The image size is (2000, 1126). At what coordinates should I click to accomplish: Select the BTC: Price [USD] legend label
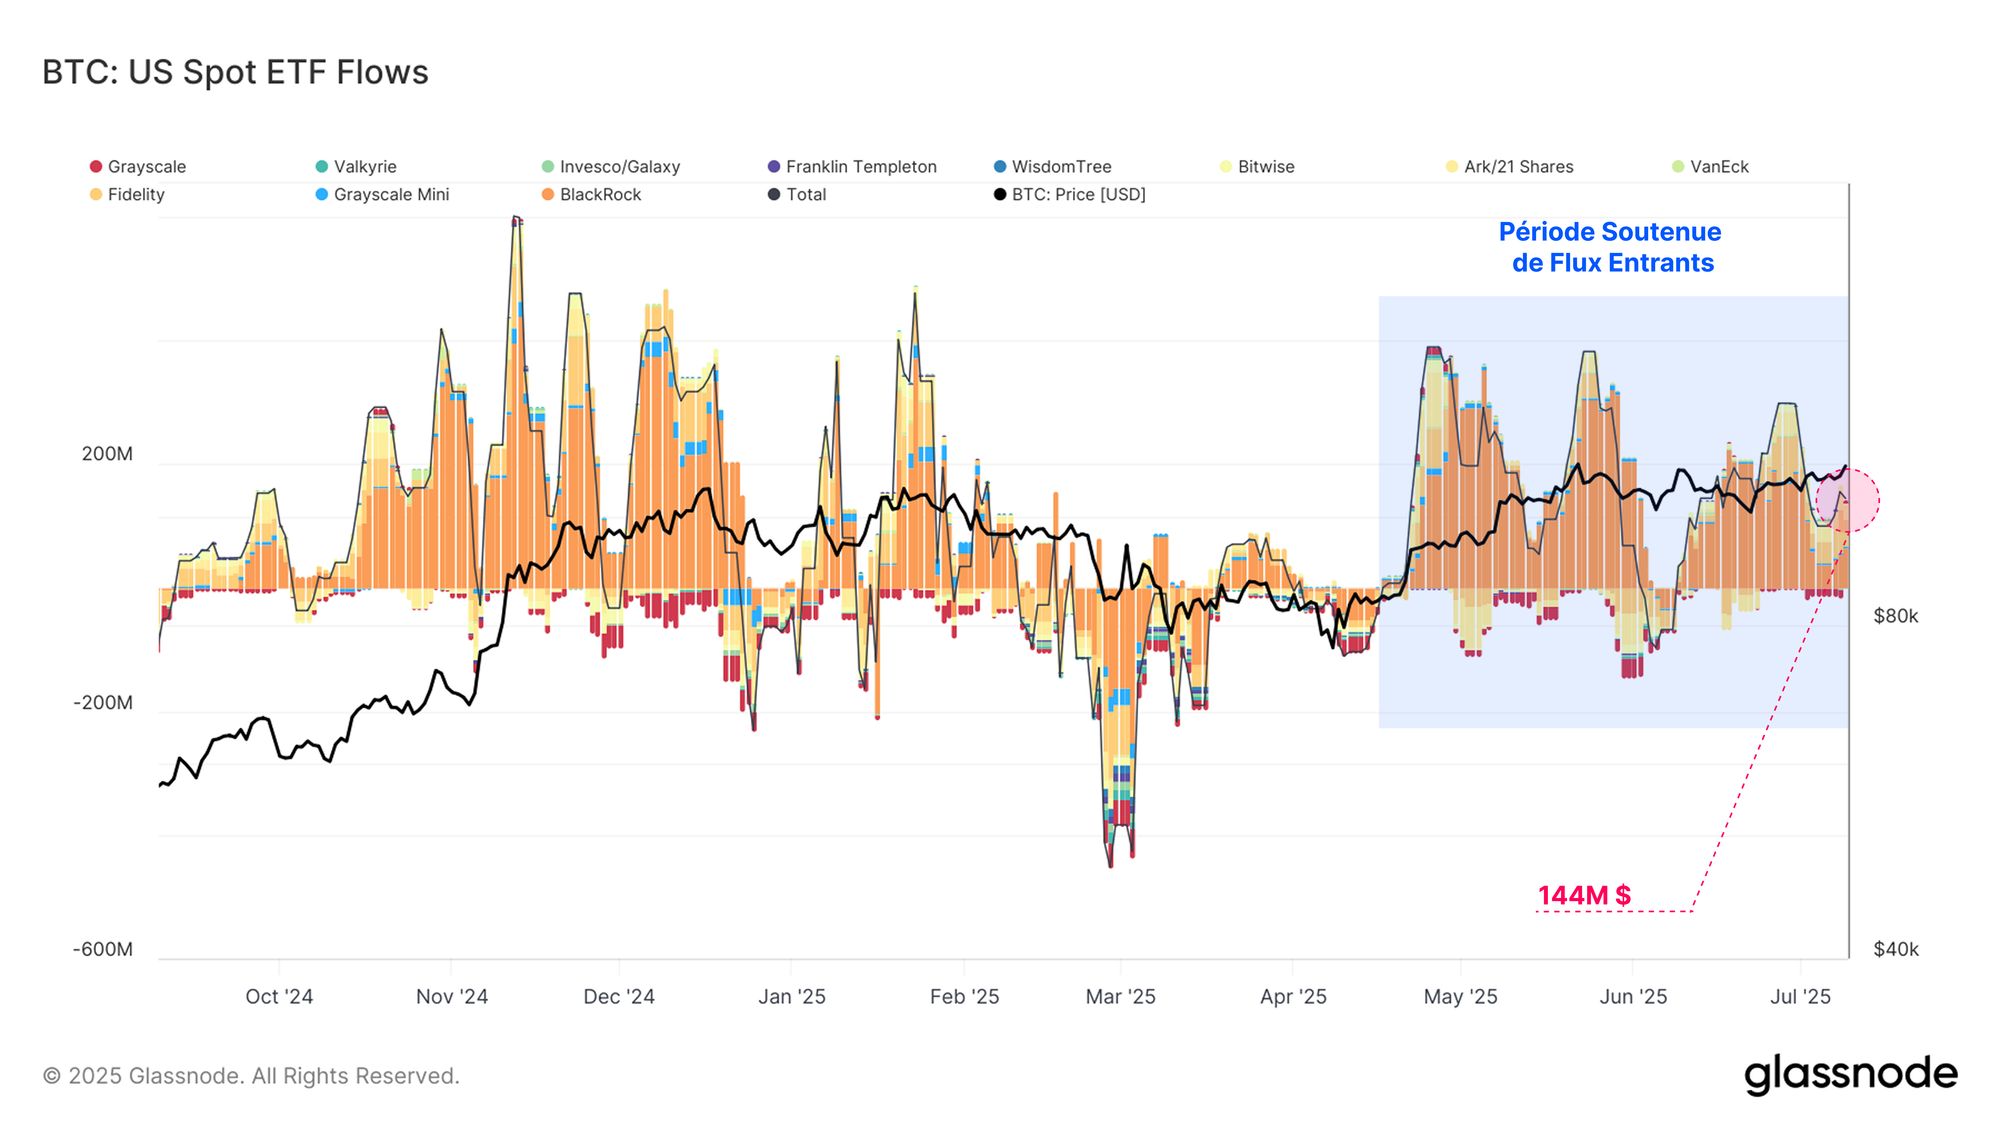[1079, 195]
